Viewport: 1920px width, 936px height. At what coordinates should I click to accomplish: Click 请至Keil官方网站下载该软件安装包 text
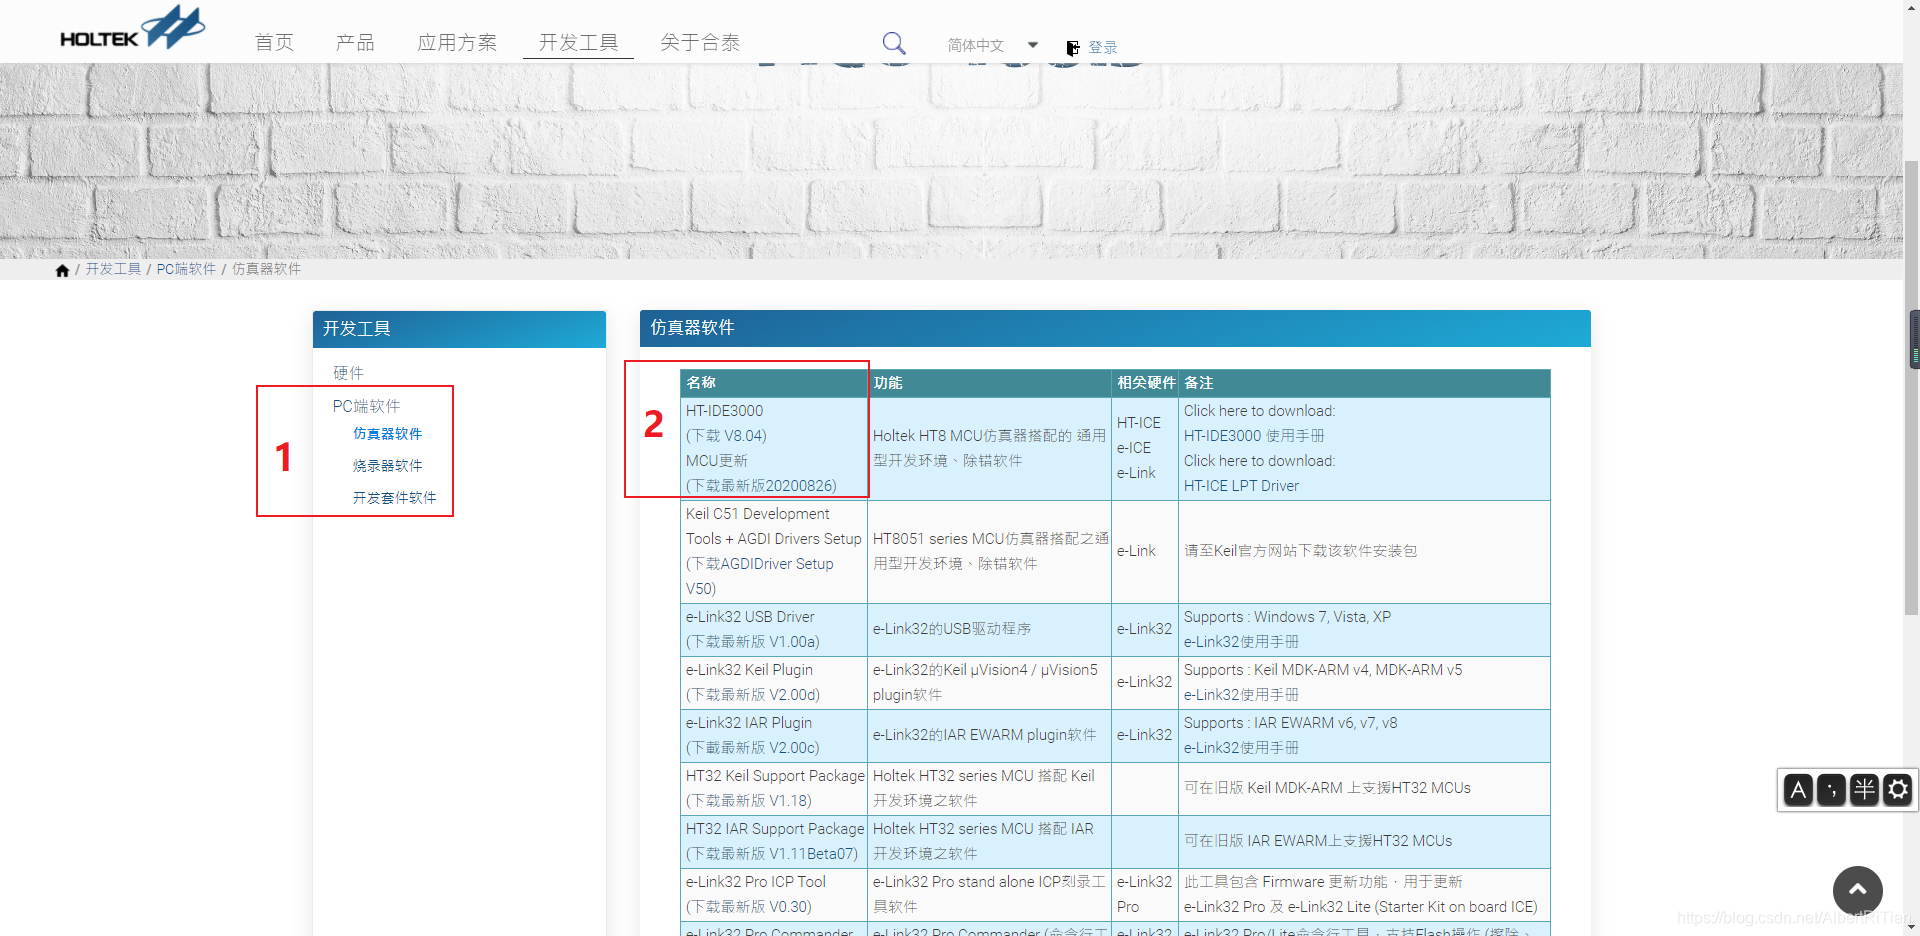pos(1300,551)
